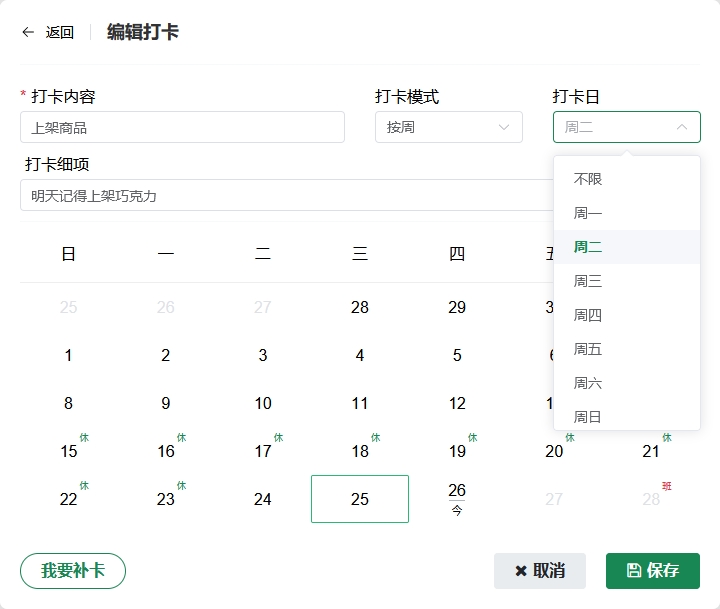Select 不限 in the dropdown list
The height and width of the screenshot is (609, 720).
627,179
